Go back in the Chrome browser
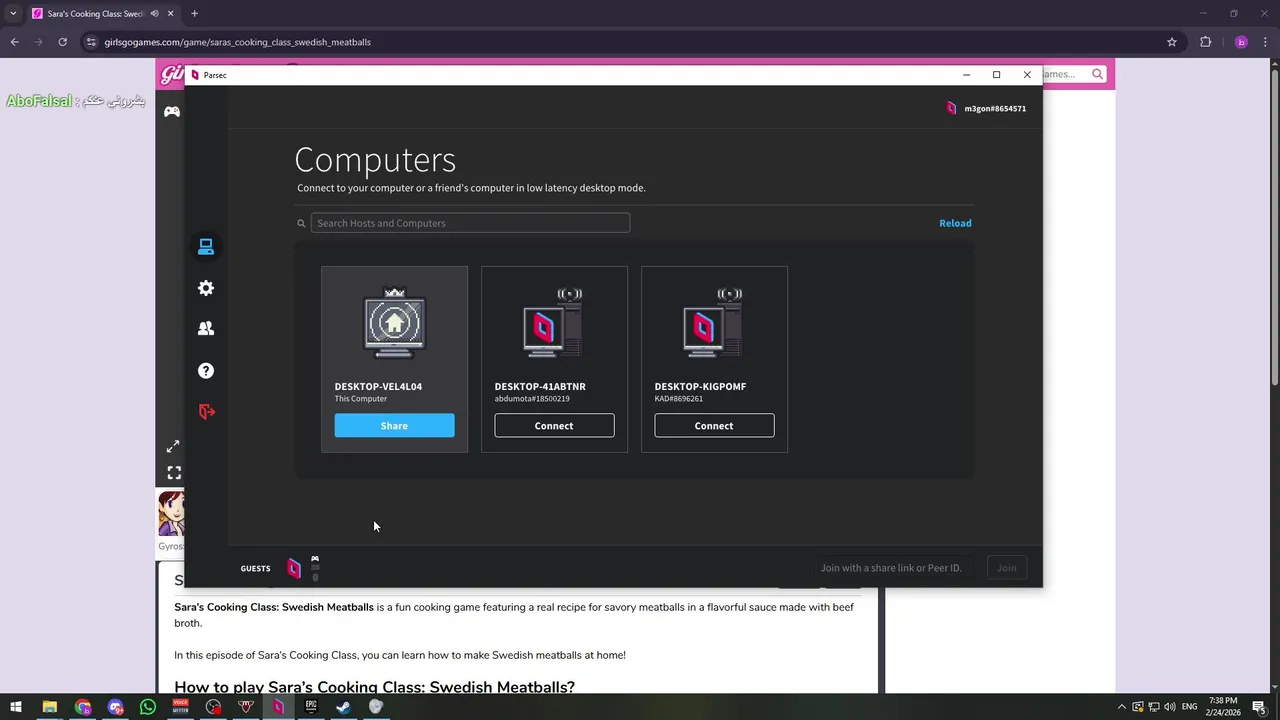 point(15,42)
